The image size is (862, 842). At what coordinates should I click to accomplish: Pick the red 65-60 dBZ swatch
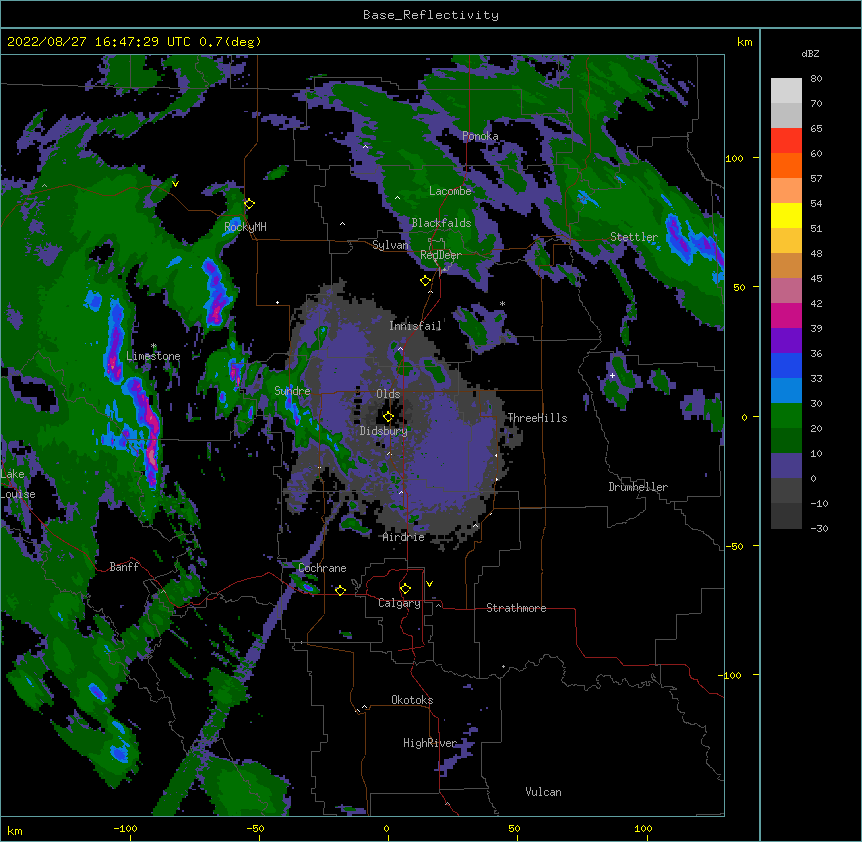coord(786,140)
